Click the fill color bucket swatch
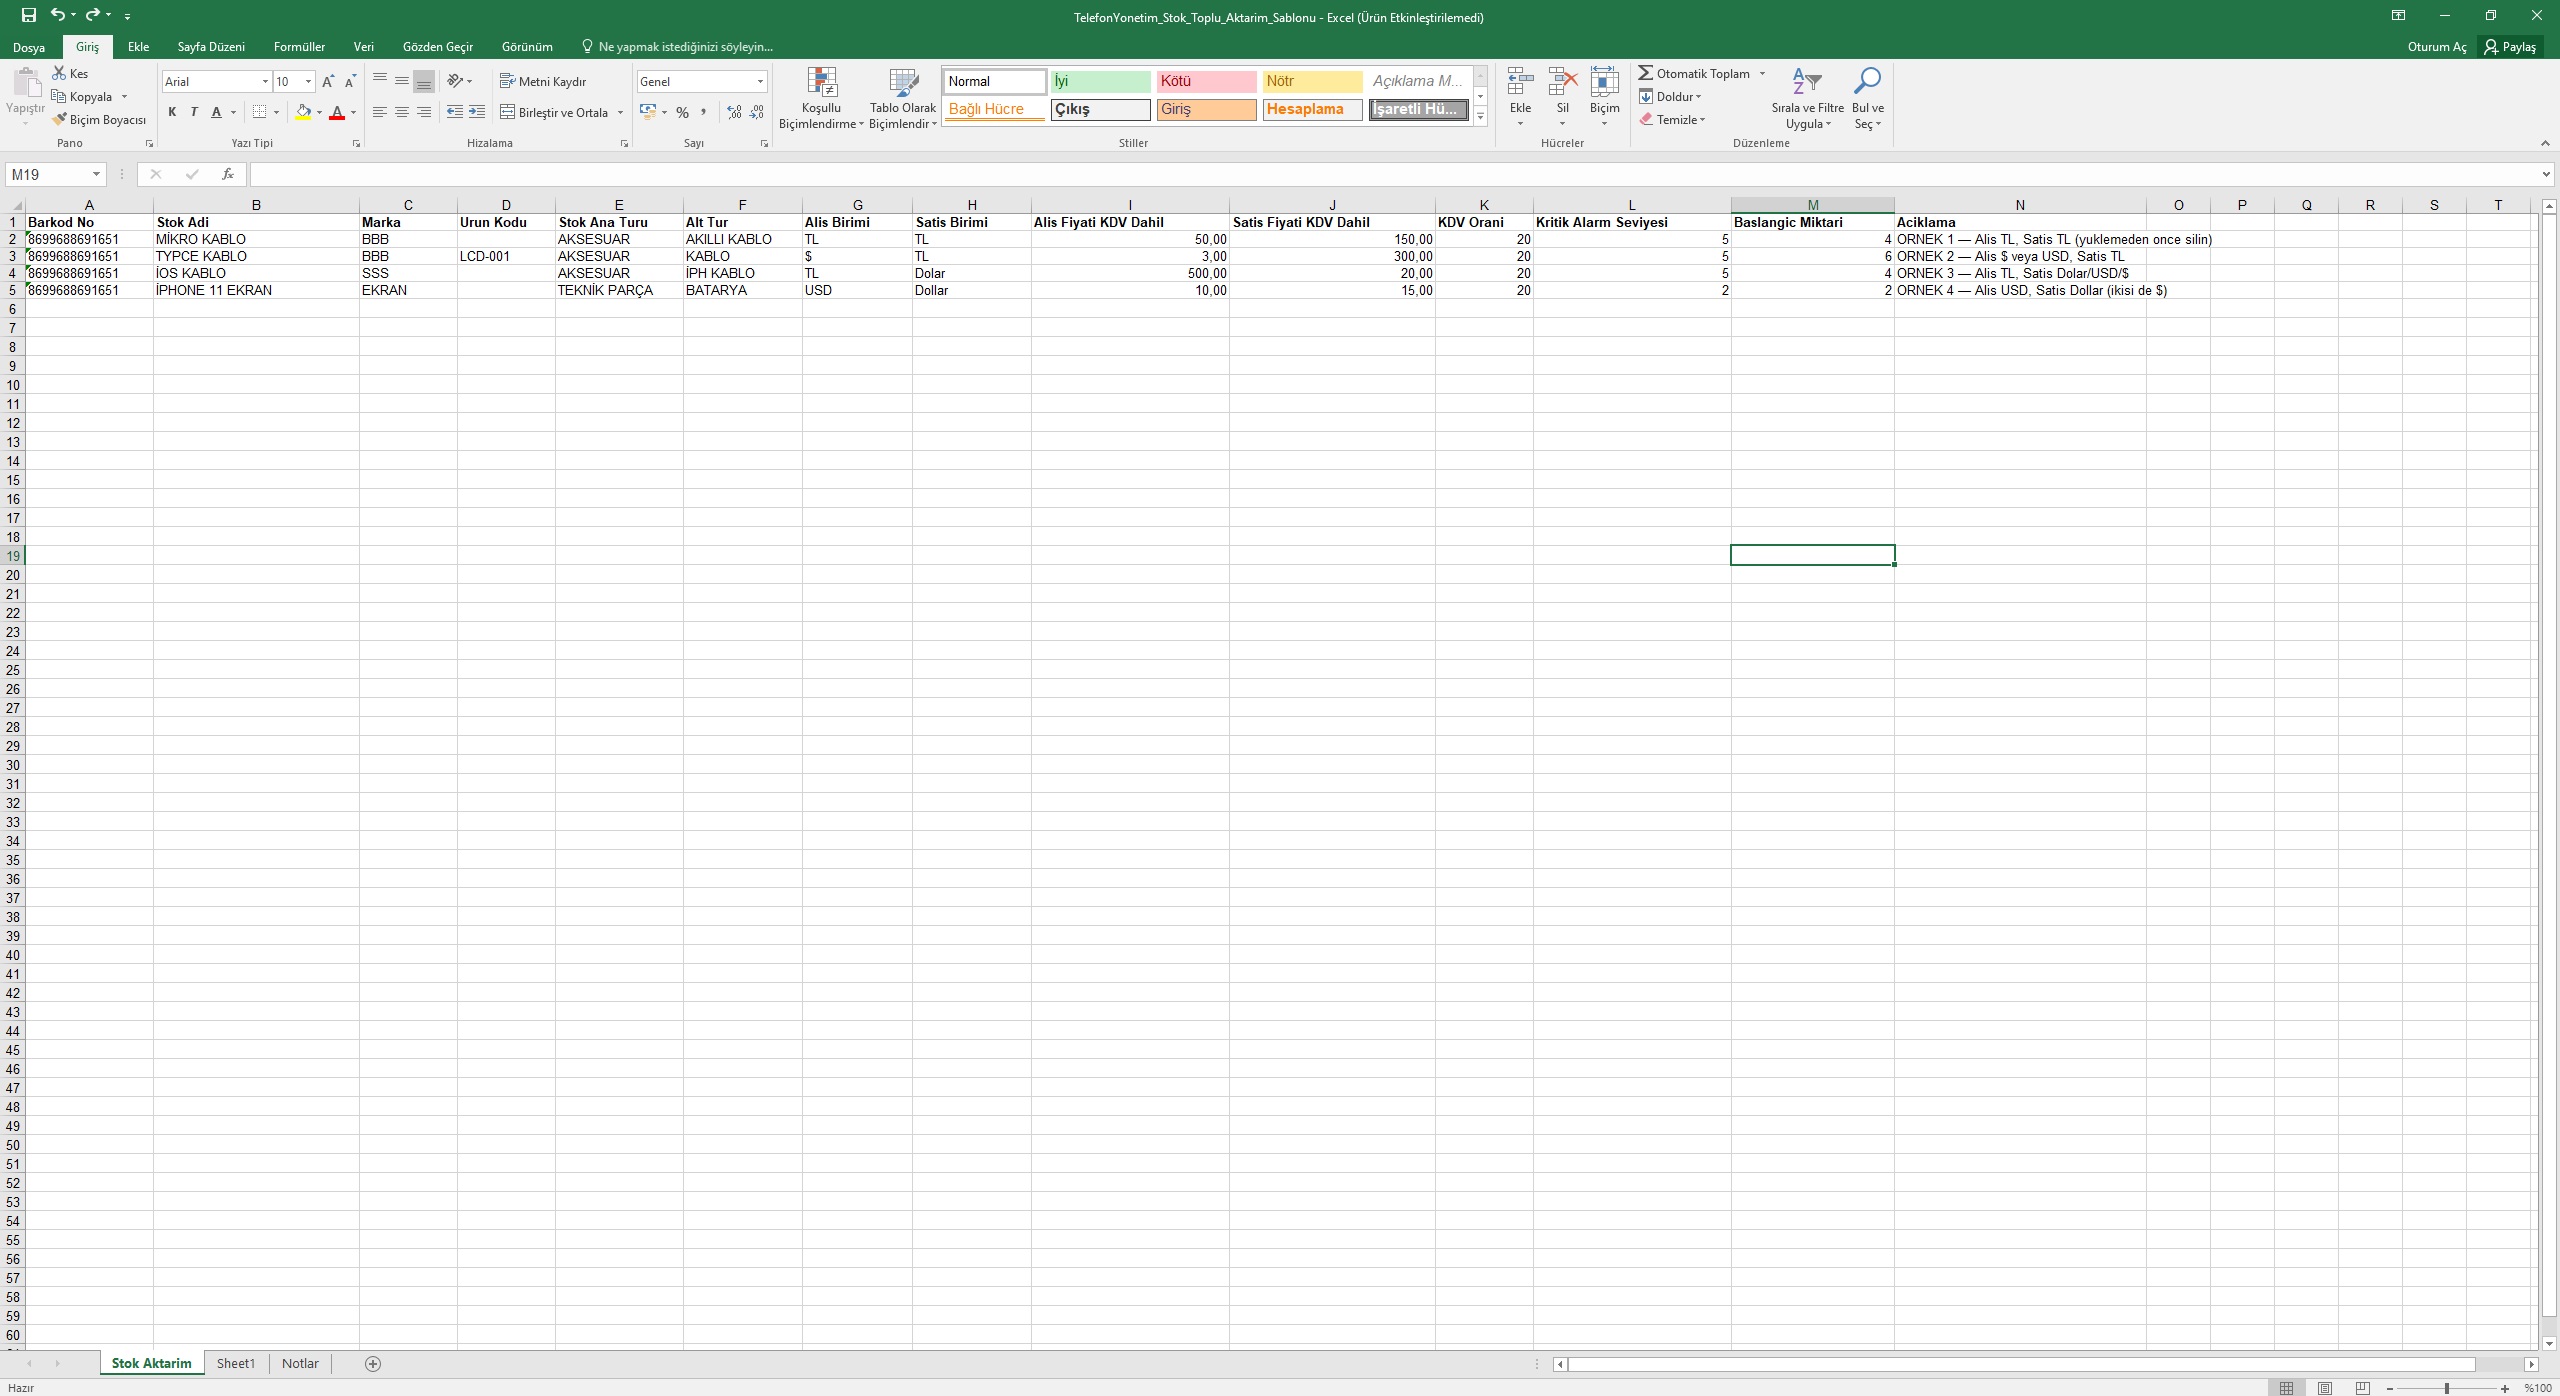This screenshot has height=1396, width=2560. [x=303, y=112]
